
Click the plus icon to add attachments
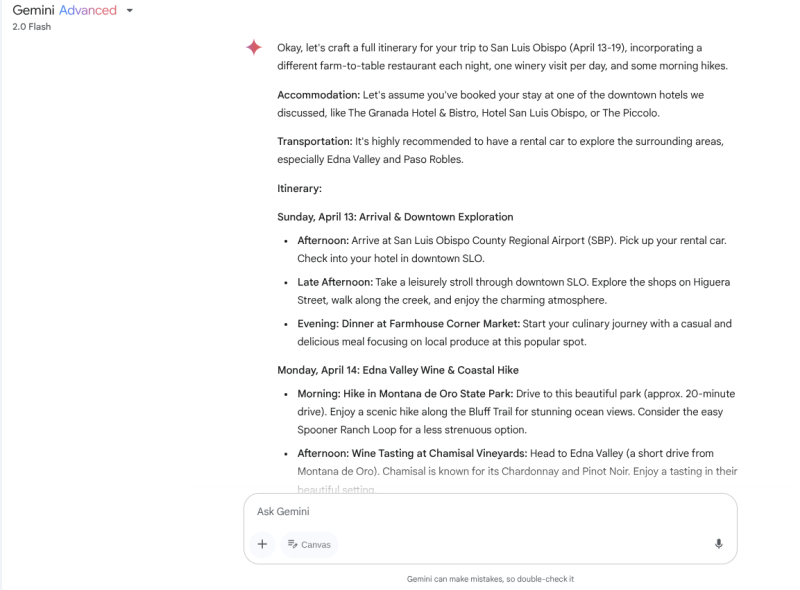point(262,544)
